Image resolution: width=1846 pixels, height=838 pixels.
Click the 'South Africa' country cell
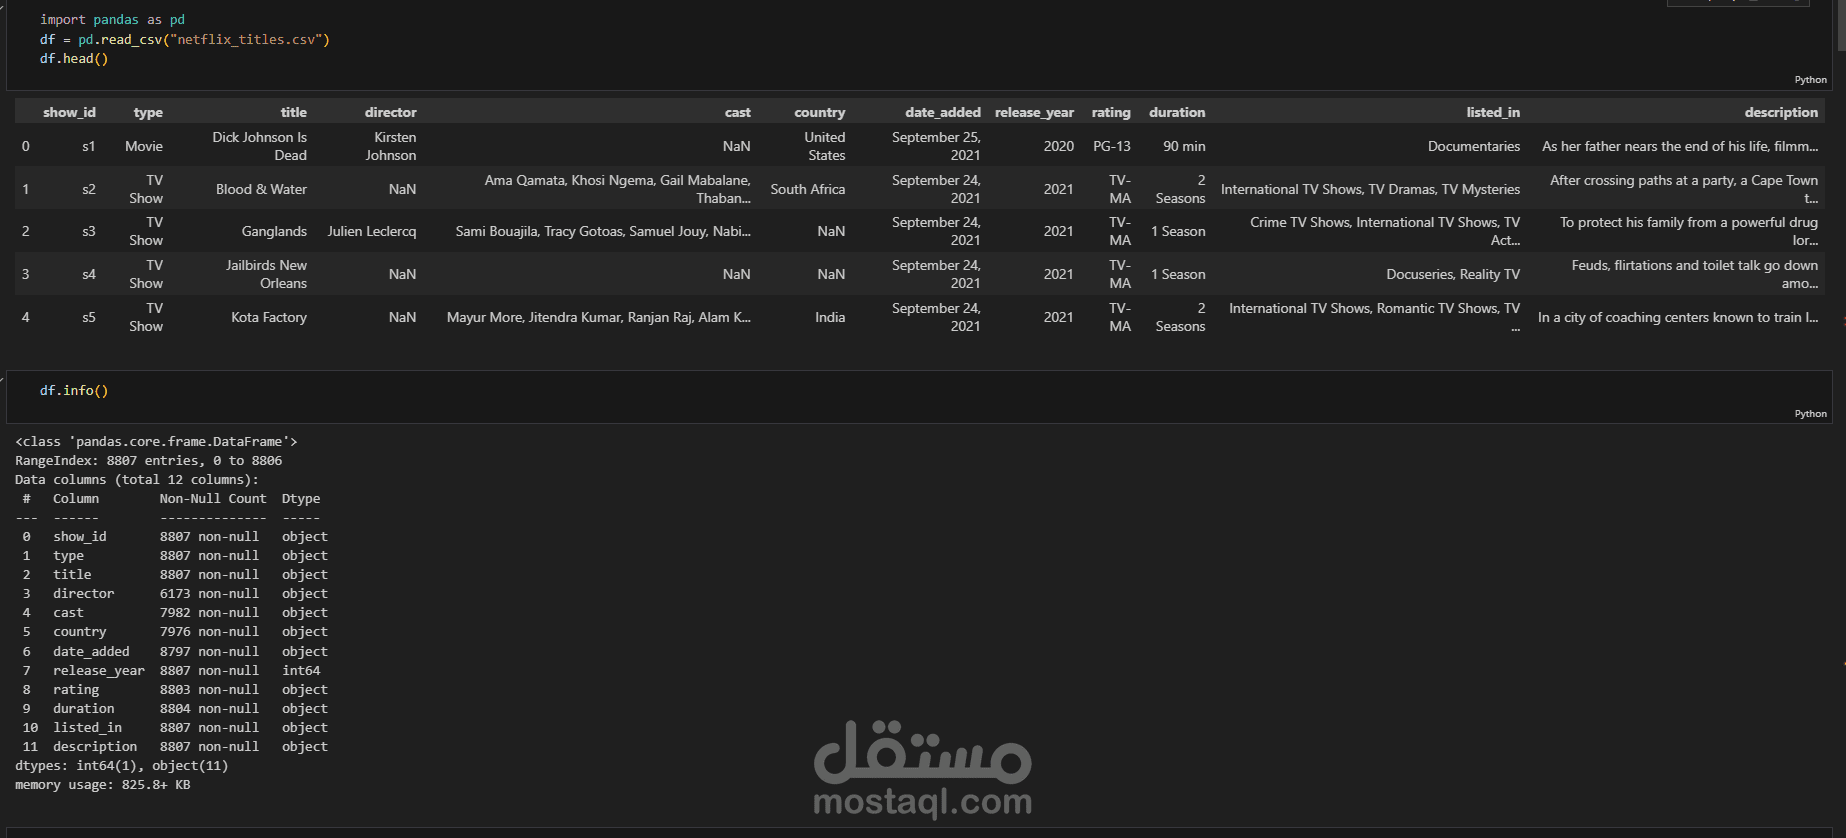[x=807, y=190]
